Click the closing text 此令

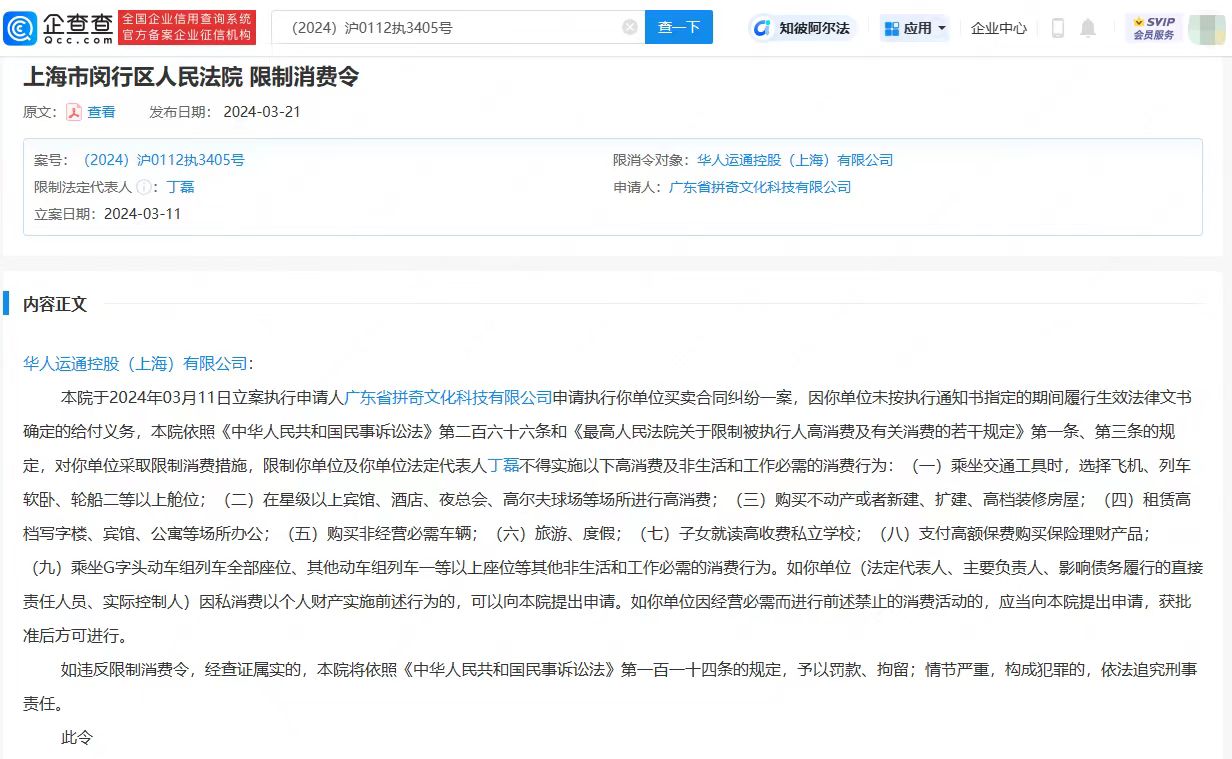coord(77,737)
